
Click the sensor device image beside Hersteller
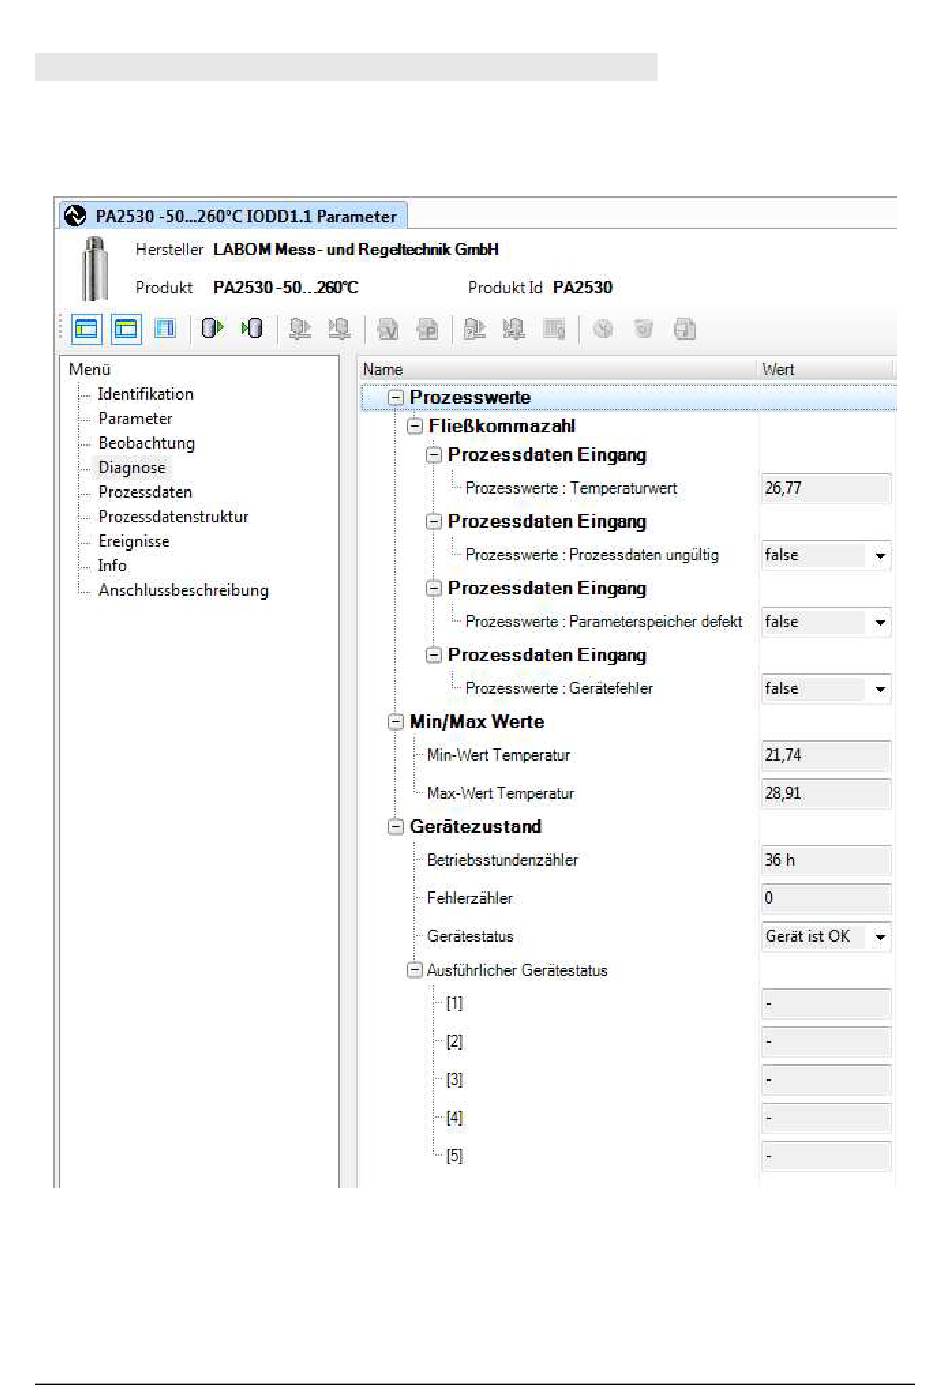[95, 267]
